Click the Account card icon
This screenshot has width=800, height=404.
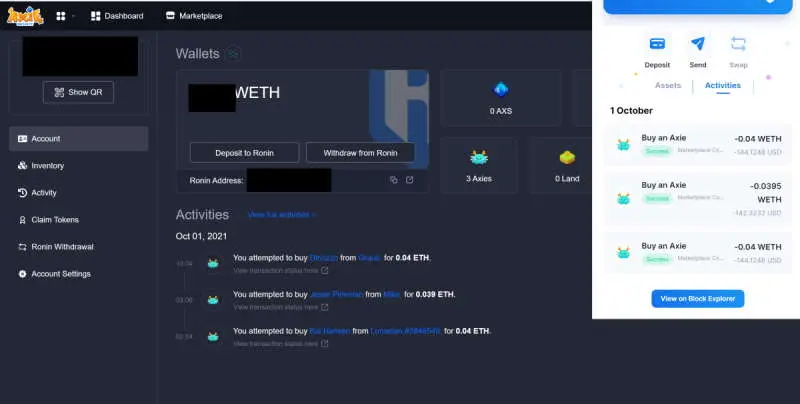pos(22,139)
